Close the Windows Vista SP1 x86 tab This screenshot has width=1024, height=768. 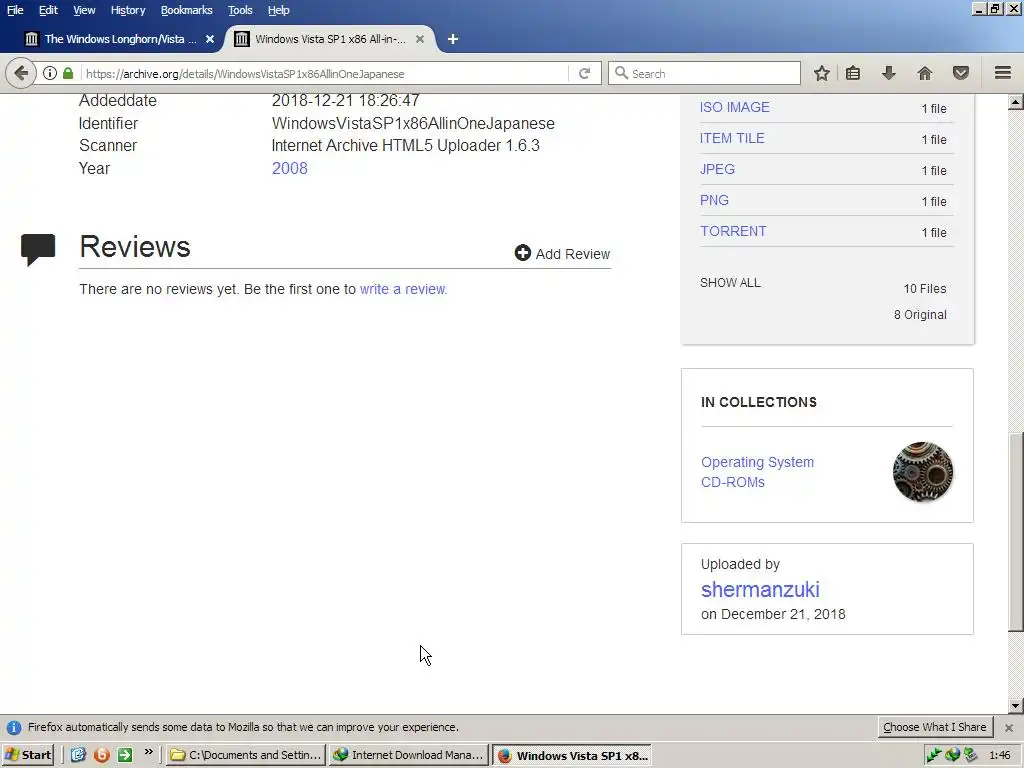click(x=420, y=39)
